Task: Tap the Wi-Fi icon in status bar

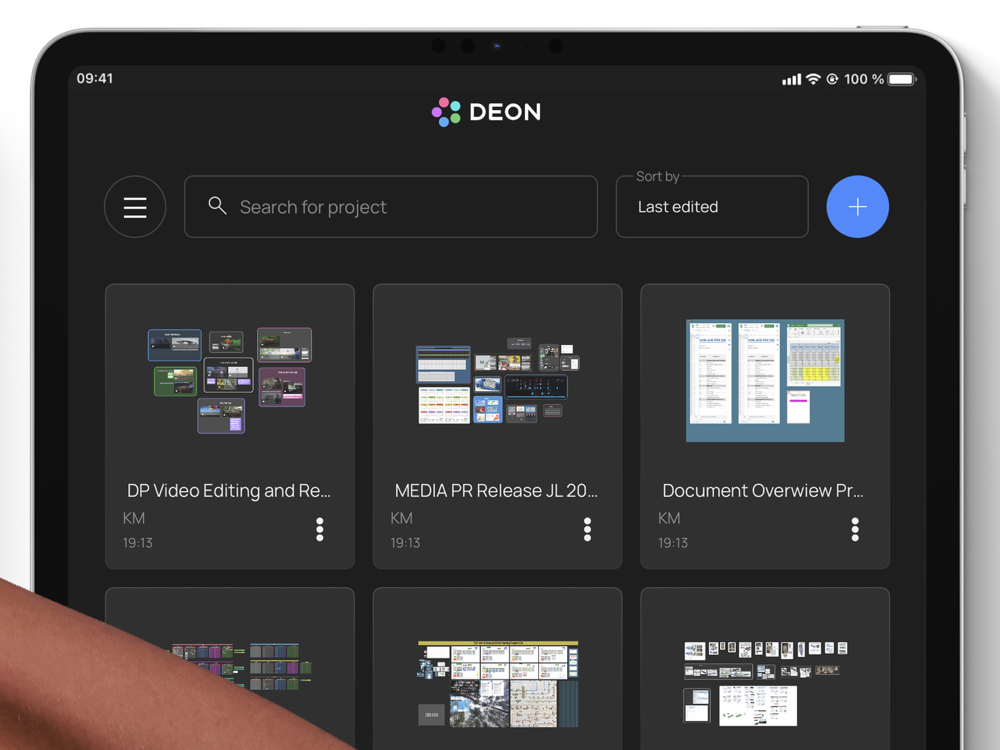Action: [813, 79]
